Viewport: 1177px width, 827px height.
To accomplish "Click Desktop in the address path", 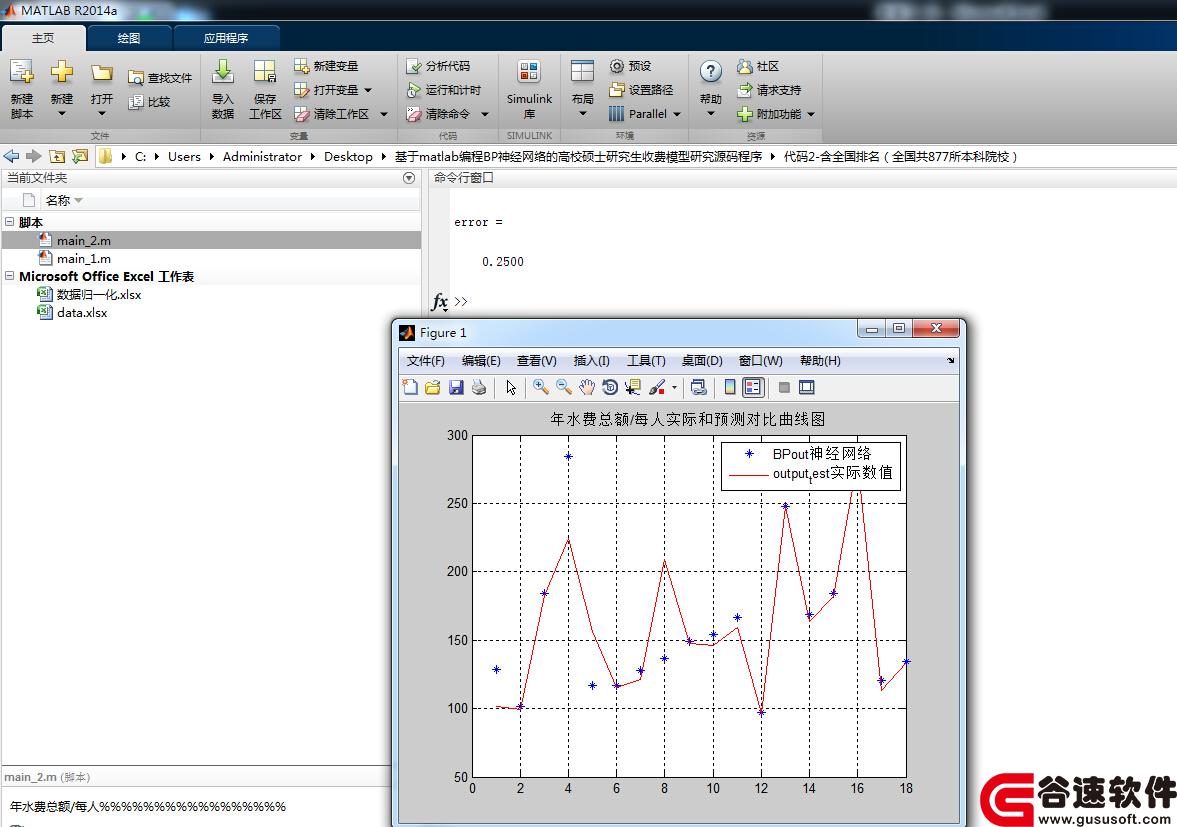I will pyautogui.click(x=348, y=156).
